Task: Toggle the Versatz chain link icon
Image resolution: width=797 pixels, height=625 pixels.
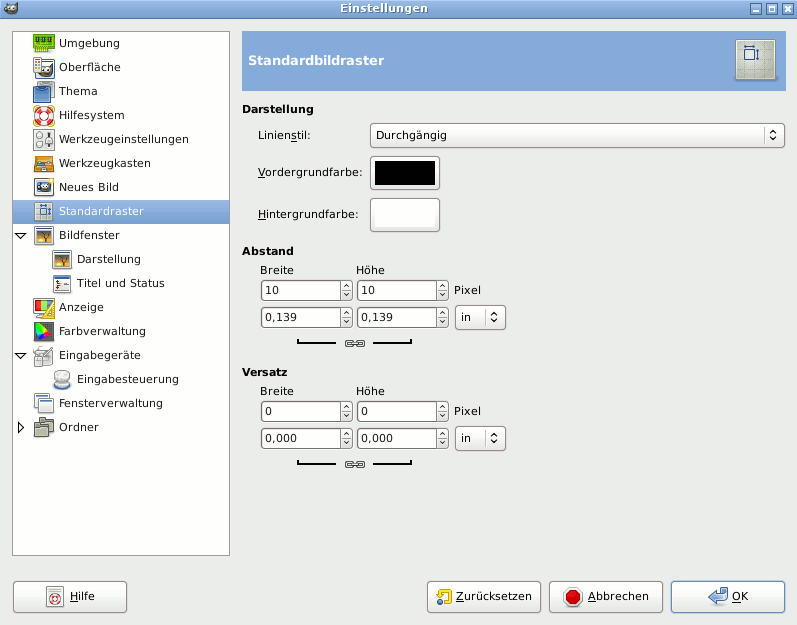Action: 355,464
